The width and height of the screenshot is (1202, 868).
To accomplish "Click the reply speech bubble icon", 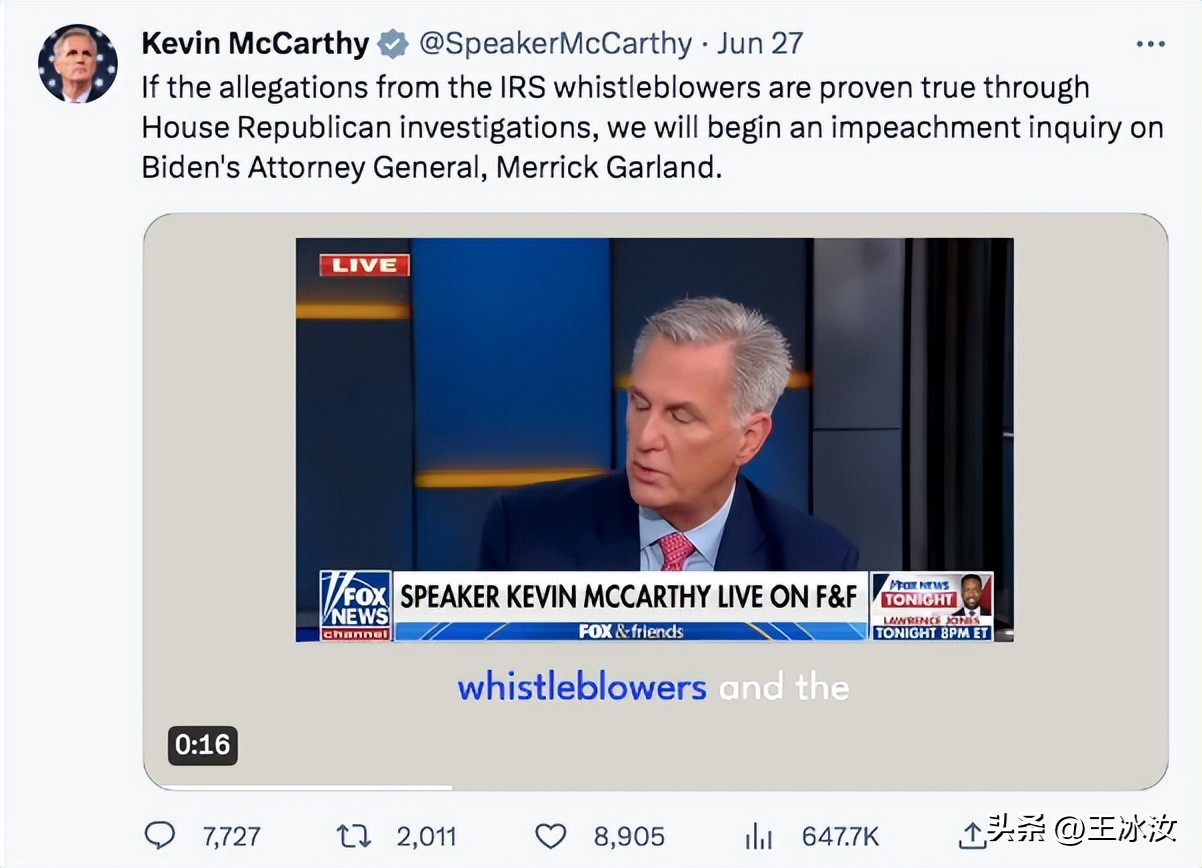I will pyautogui.click(x=160, y=835).
